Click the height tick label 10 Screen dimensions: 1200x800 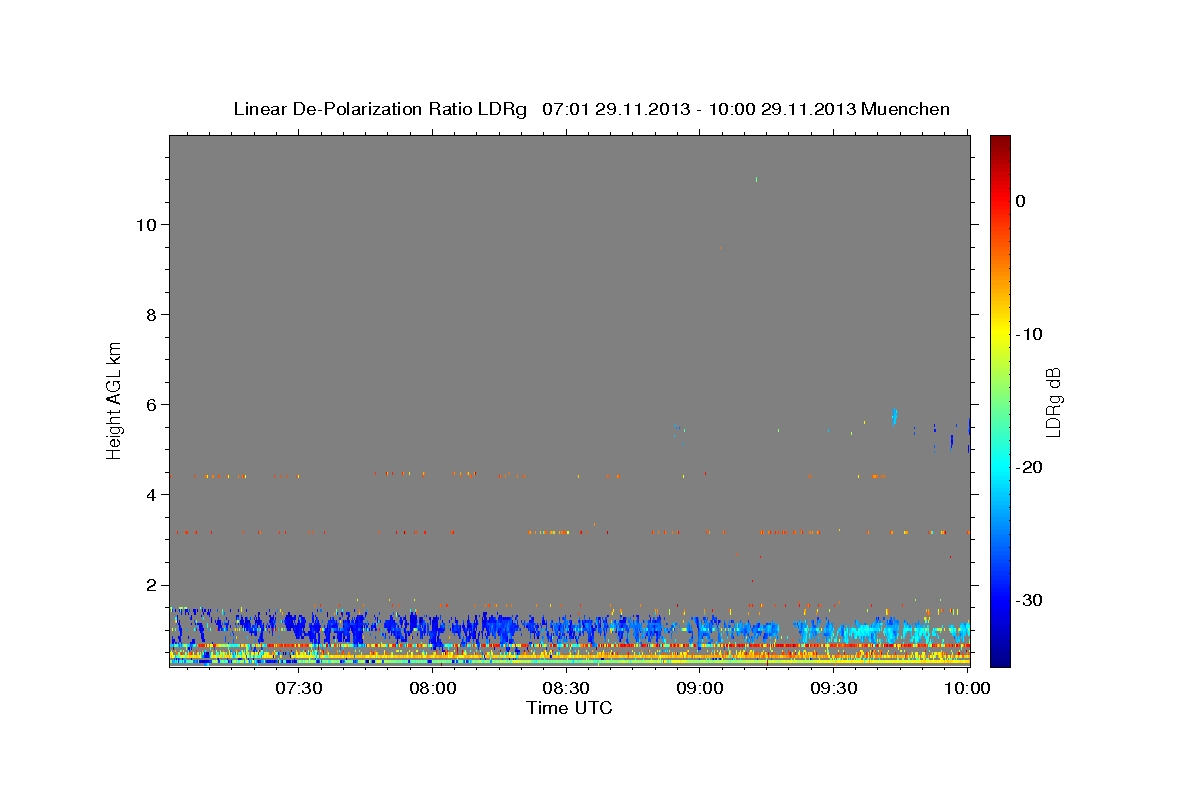tap(145, 225)
